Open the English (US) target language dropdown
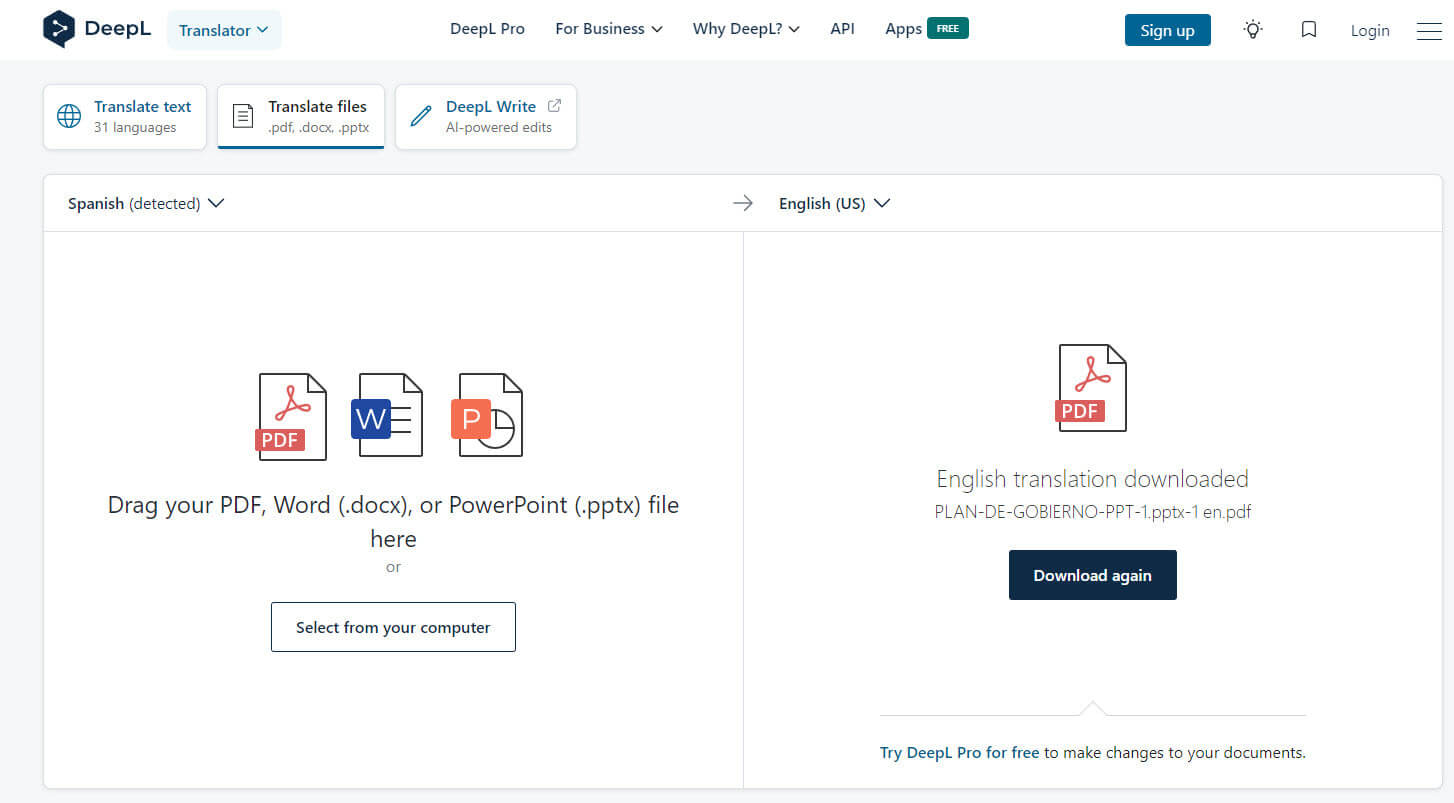1454x803 pixels. [x=834, y=204]
